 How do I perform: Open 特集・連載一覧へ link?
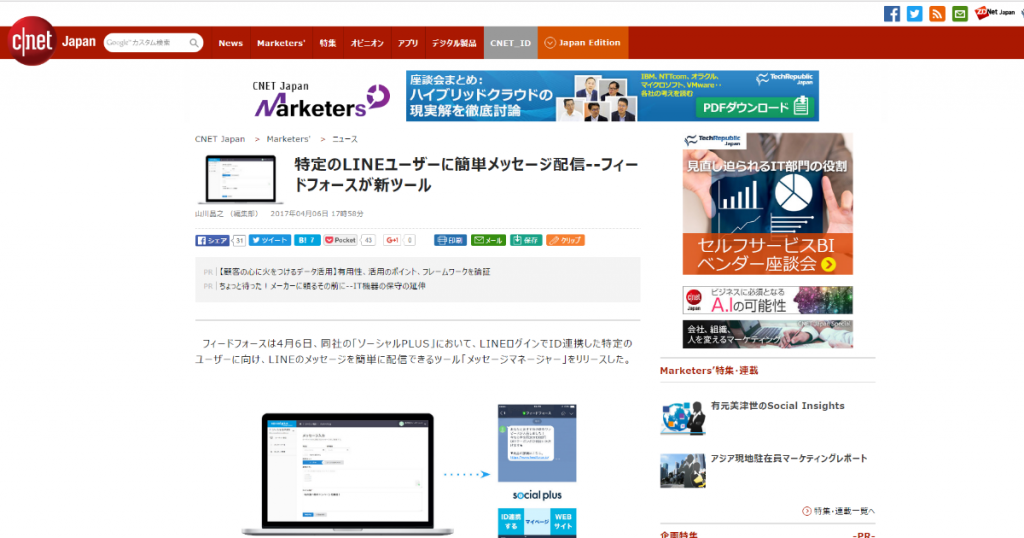pyautogui.click(x=839, y=511)
